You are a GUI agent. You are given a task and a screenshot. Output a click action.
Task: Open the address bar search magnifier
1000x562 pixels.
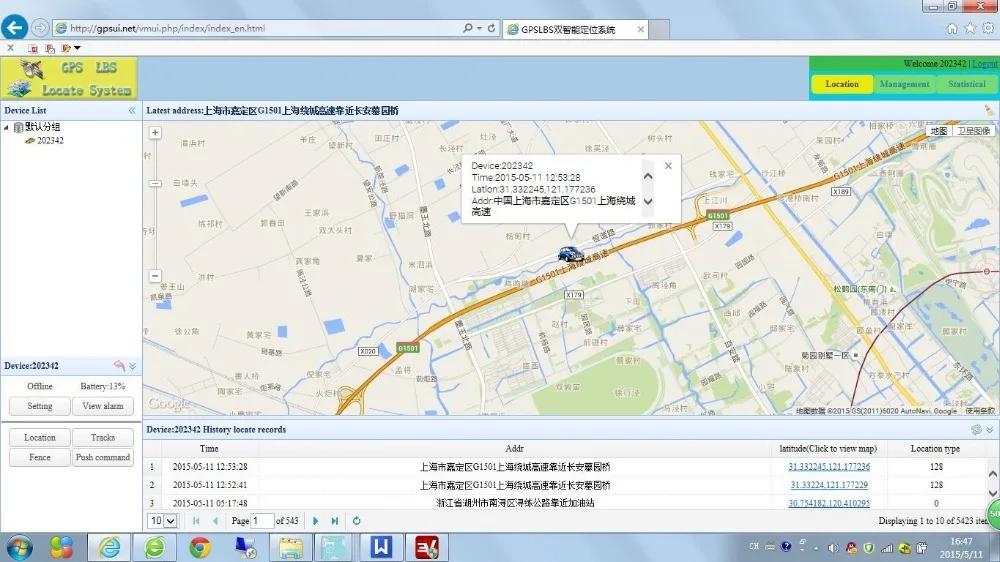click(x=468, y=28)
